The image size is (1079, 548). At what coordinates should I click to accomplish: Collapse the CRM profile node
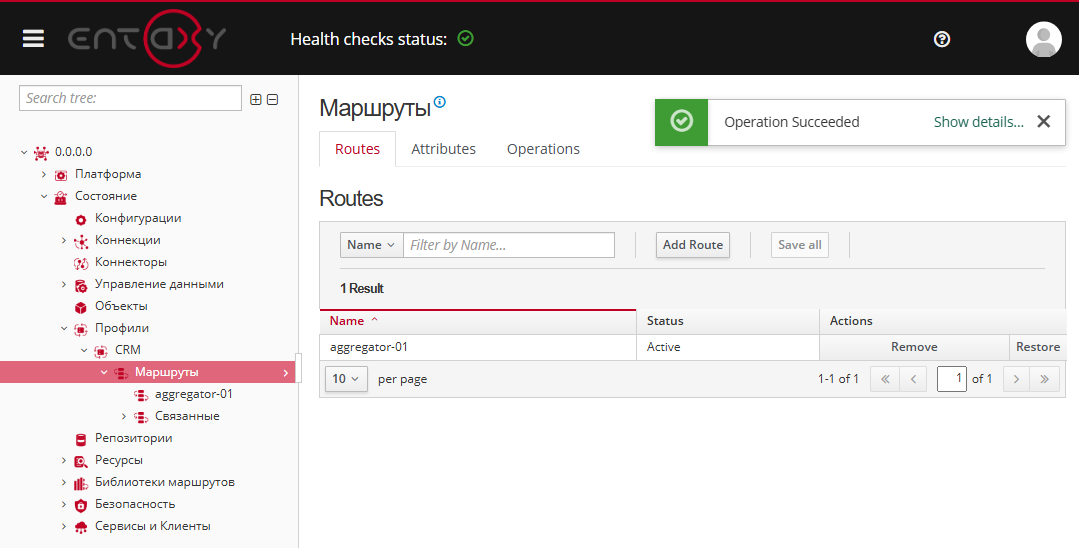(84, 350)
